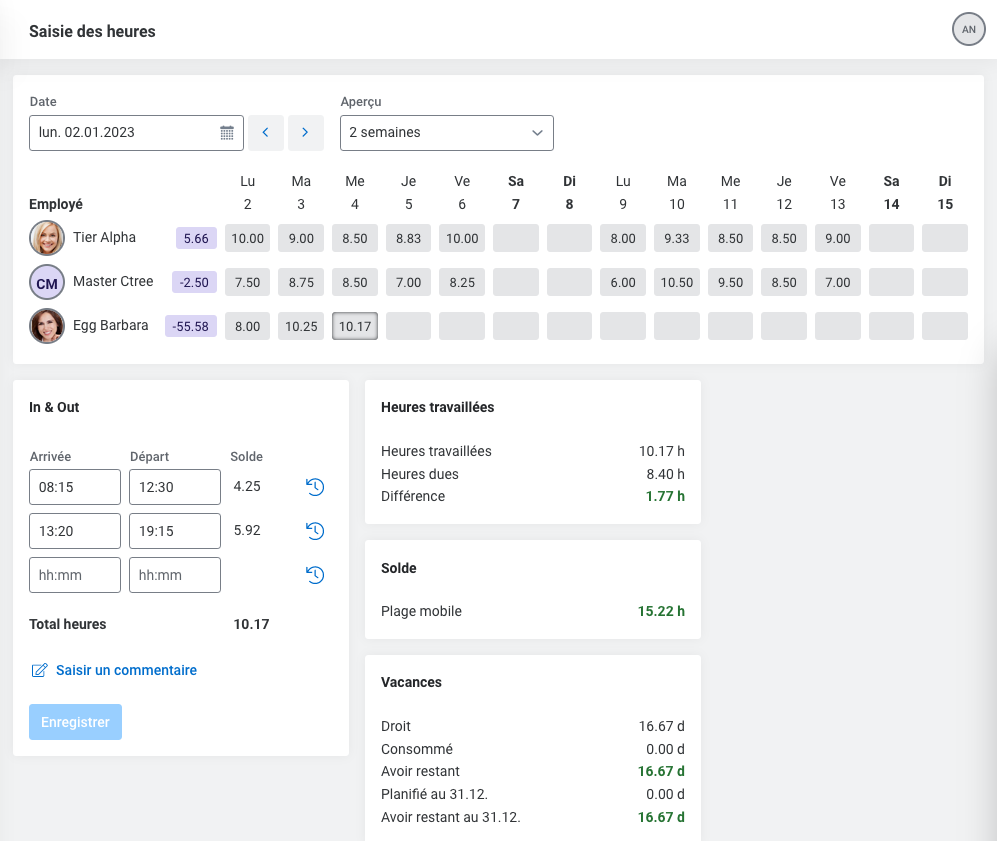Click Egg Barbara's -55.58 balance badge
Screen dimensions: 997x841
(x=190, y=326)
